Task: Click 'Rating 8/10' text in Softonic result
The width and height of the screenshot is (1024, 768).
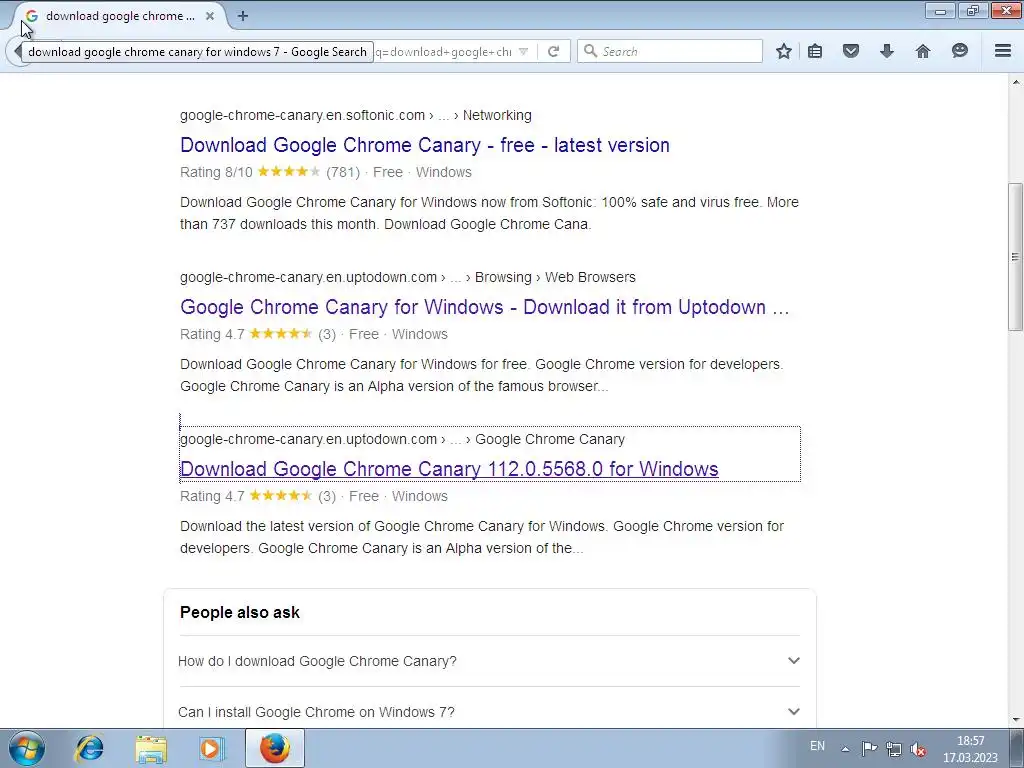Action: coord(216,172)
